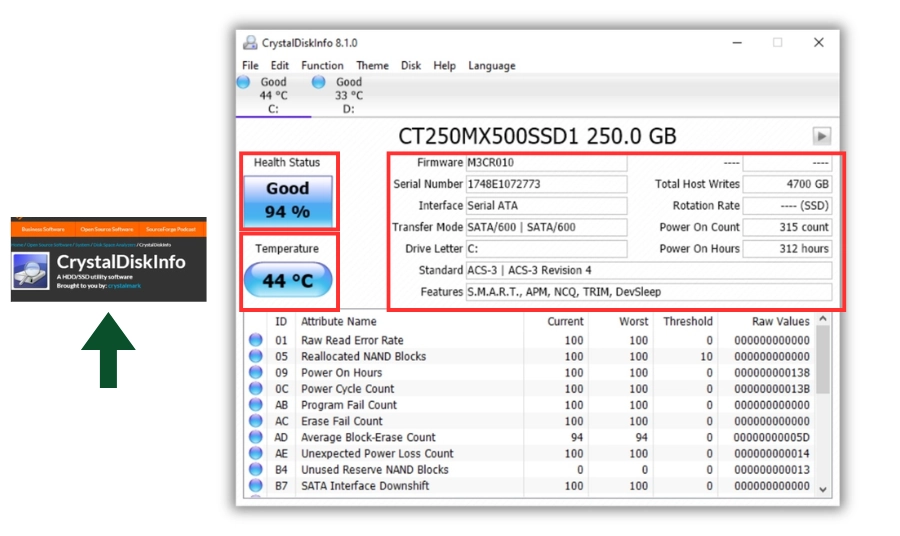Select the Erase Fail Count row

coord(529,421)
